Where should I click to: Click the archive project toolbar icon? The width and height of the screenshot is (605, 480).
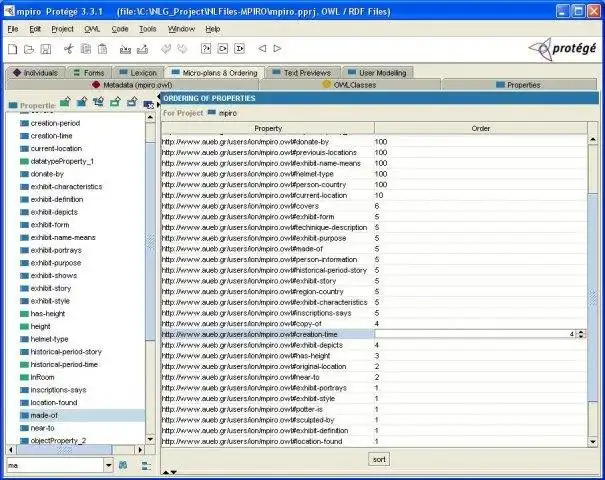[x=125, y=49]
